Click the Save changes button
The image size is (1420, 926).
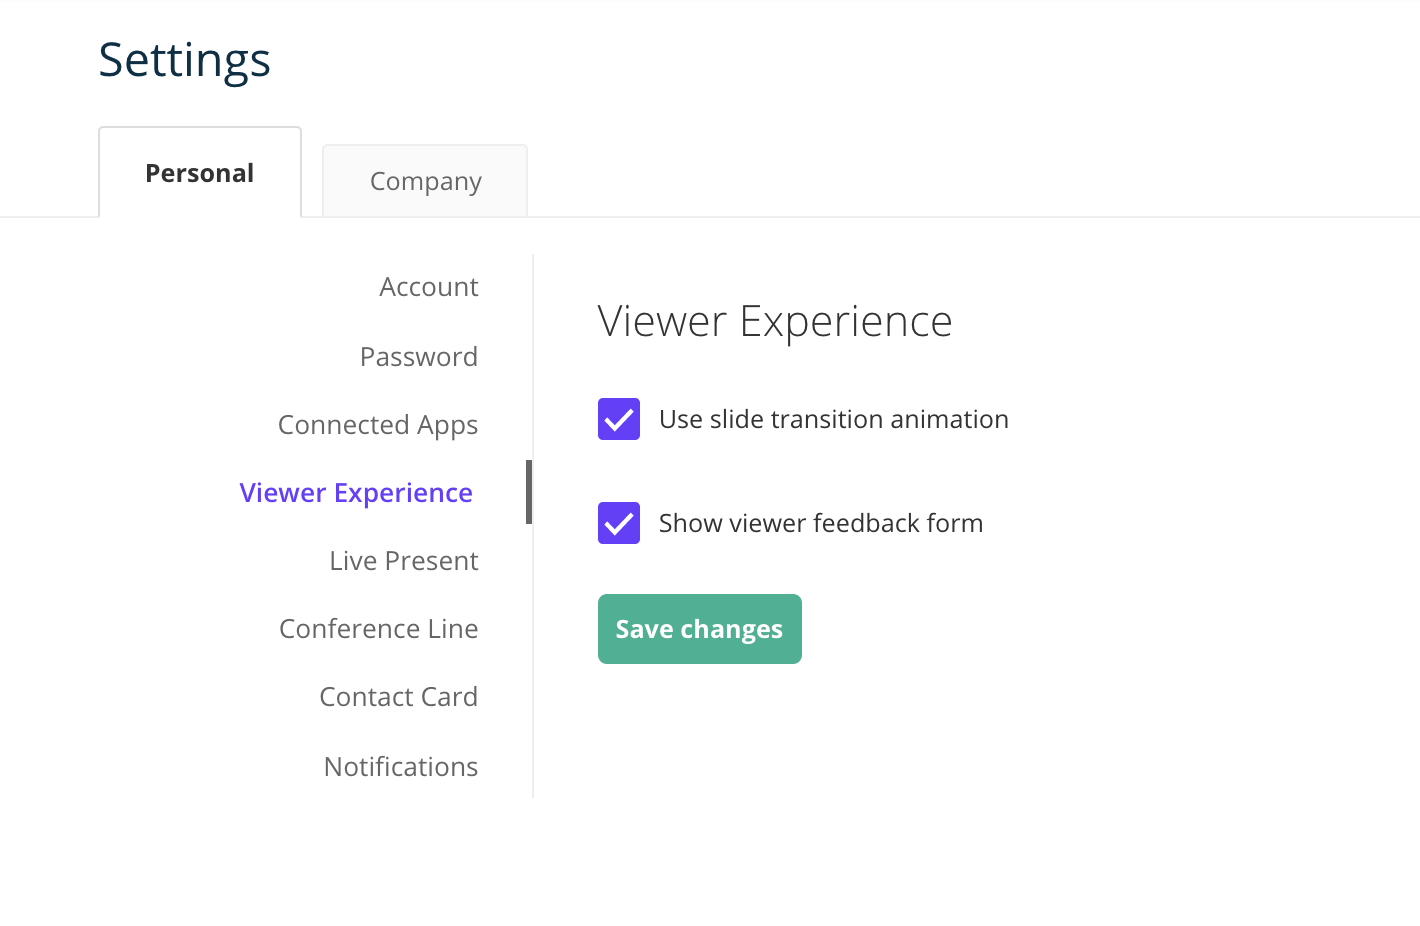point(700,629)
